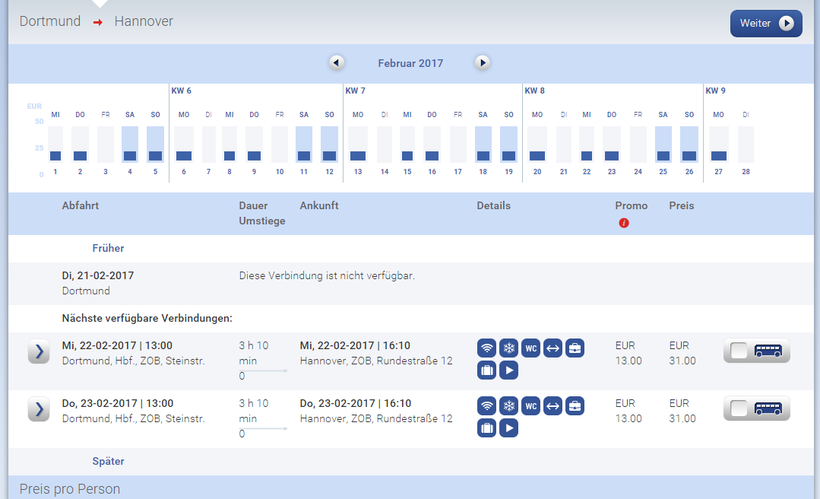The width and height of the screenshot is (820, 499).
Task: Go to the next month after Februar 2017
Action: (483, 62)
